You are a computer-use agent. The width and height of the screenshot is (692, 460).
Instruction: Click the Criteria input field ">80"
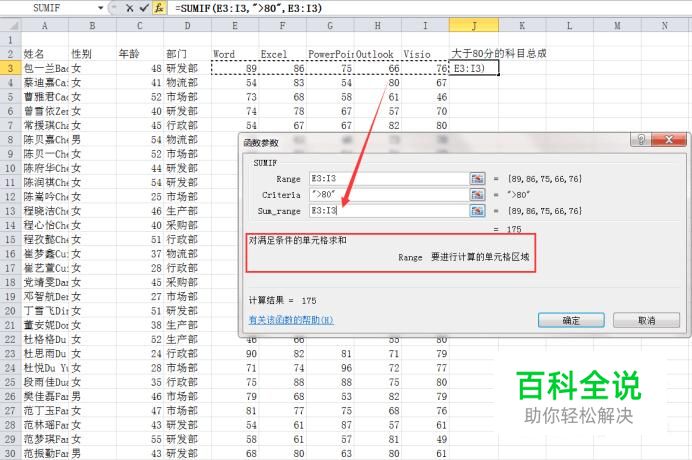click(389, 195)
